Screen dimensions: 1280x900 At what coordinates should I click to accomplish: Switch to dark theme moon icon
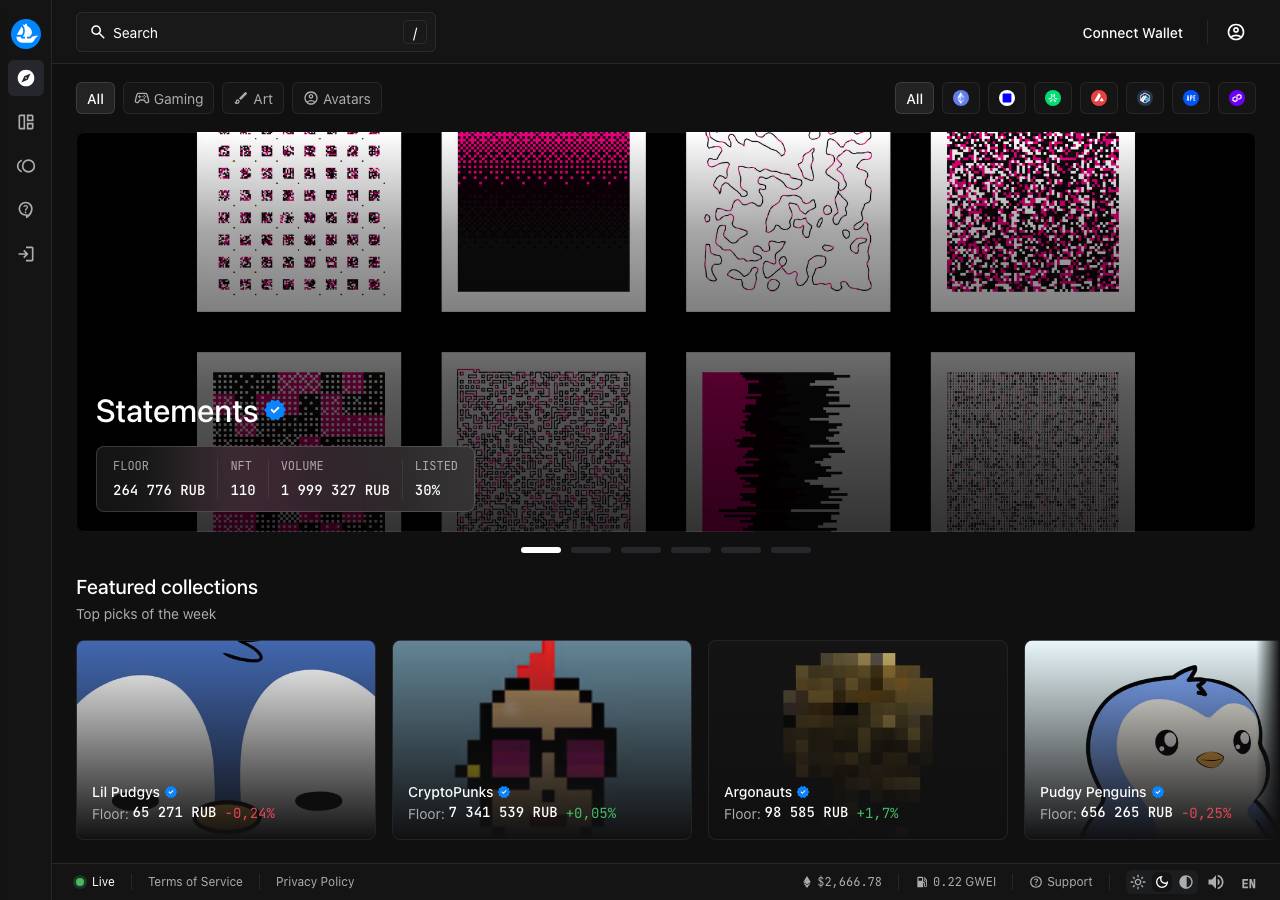point(1162,882)
